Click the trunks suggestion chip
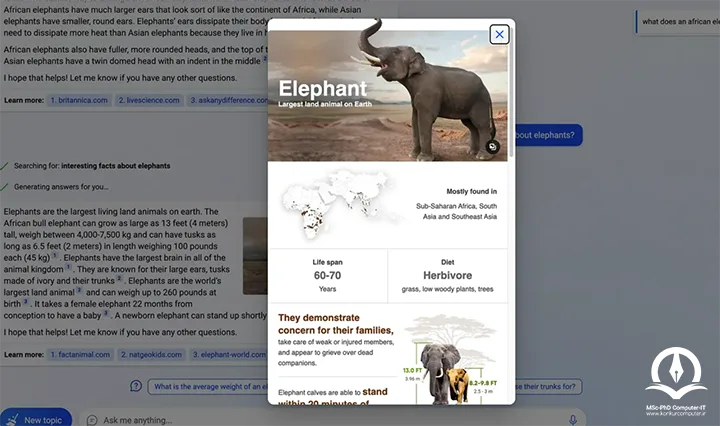 pyautogui.click(x=549, y=387)
